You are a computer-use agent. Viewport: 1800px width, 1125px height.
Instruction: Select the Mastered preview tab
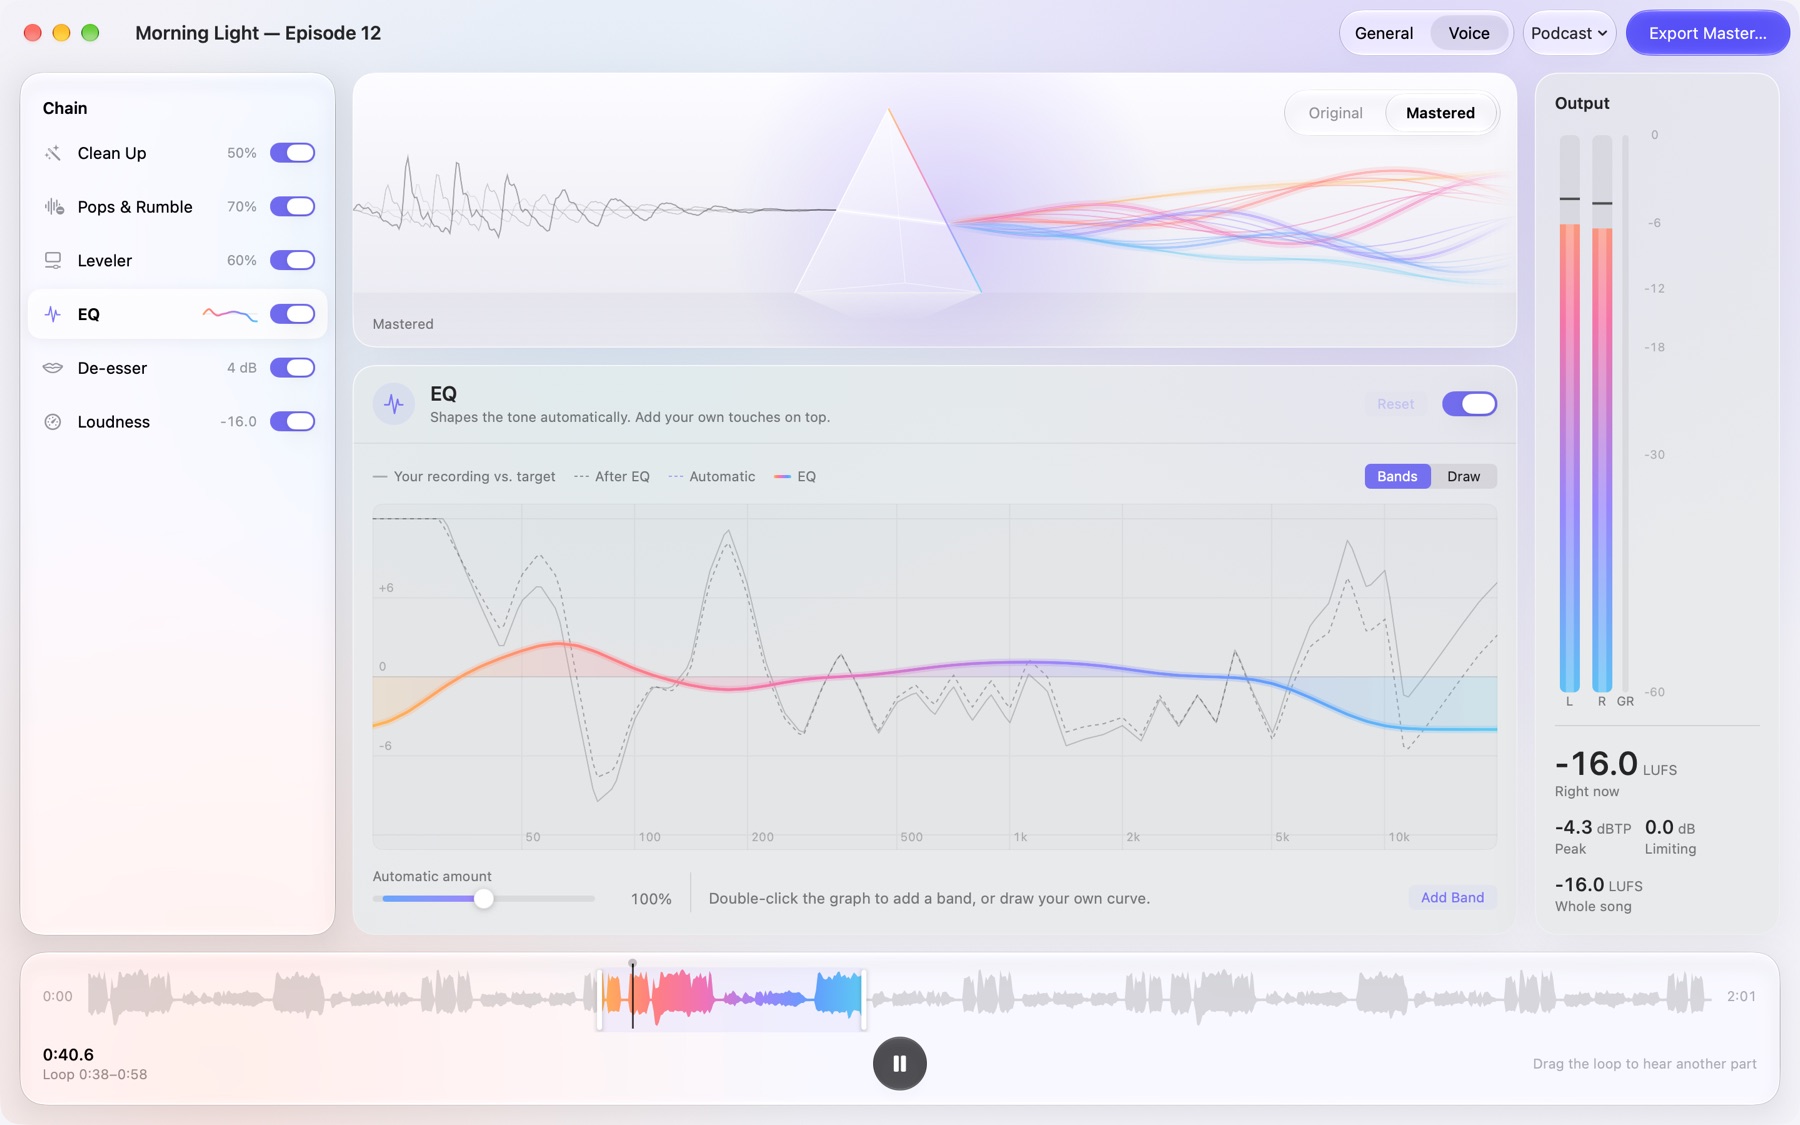point(1440,113)
